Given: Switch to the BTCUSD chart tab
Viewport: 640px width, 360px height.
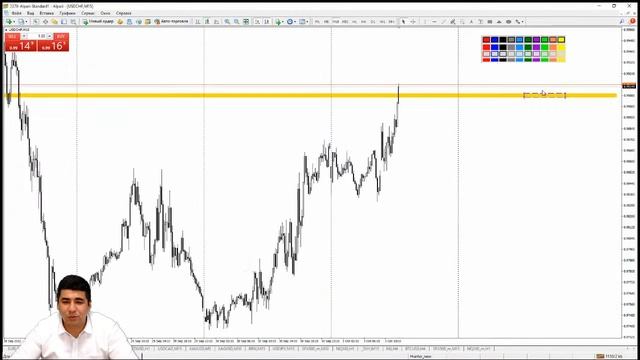Looking at the screenshot, I should coord(416,349).
